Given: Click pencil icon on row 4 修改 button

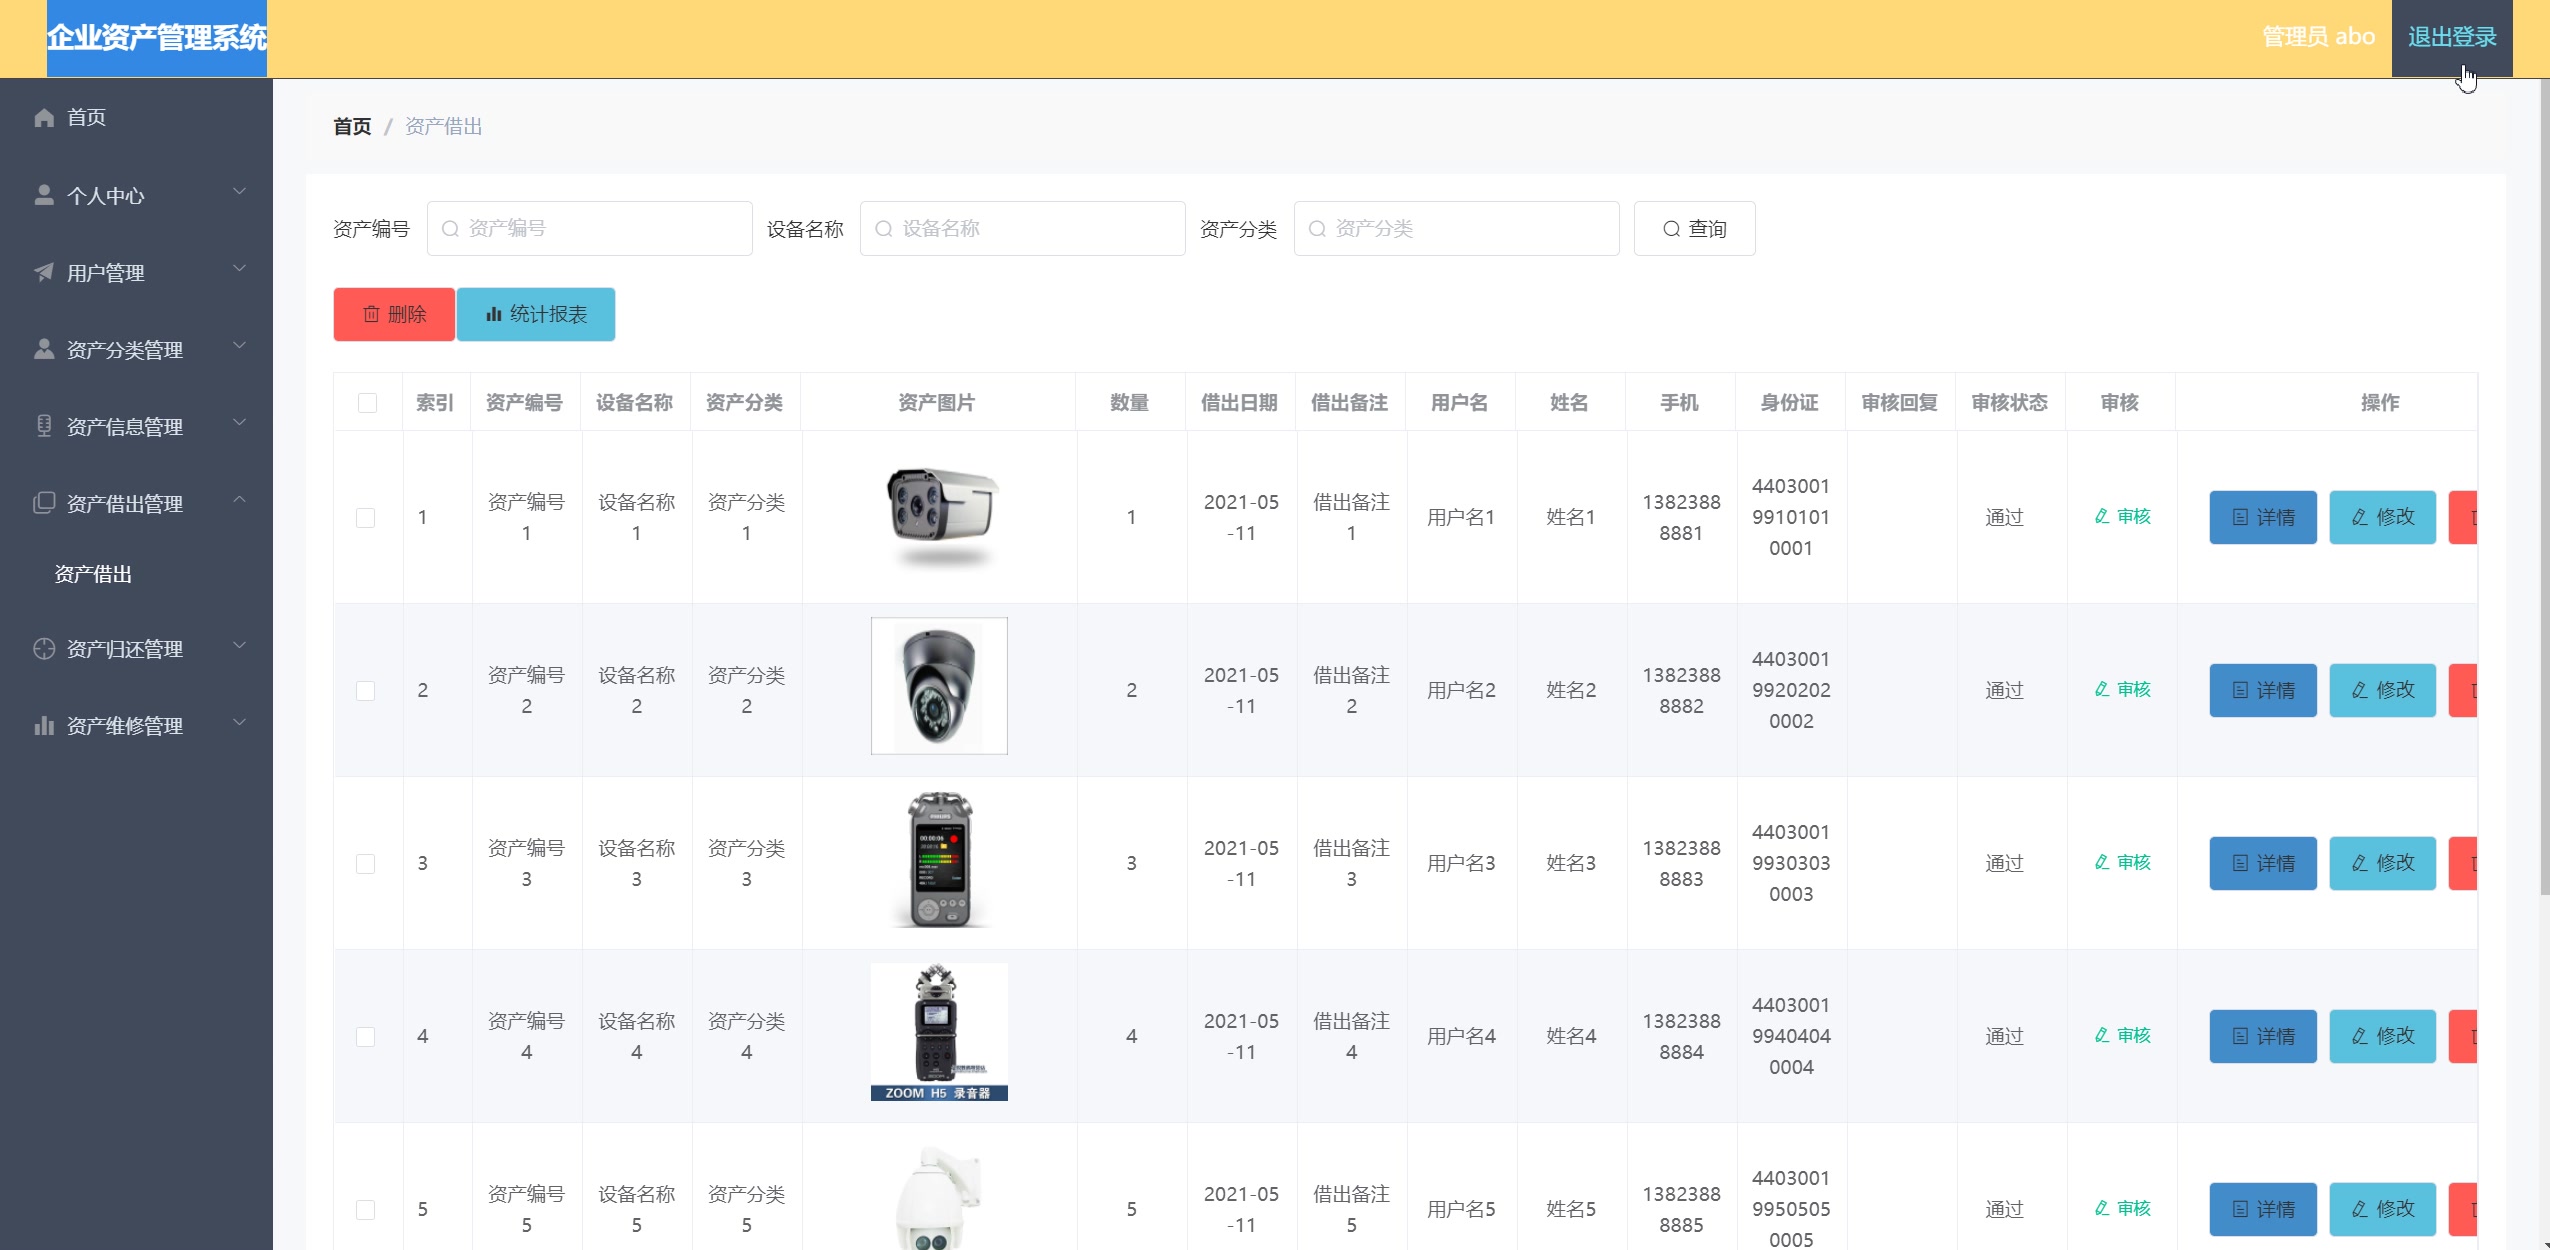Looking at the screenshot, I should [2359, 1036].
